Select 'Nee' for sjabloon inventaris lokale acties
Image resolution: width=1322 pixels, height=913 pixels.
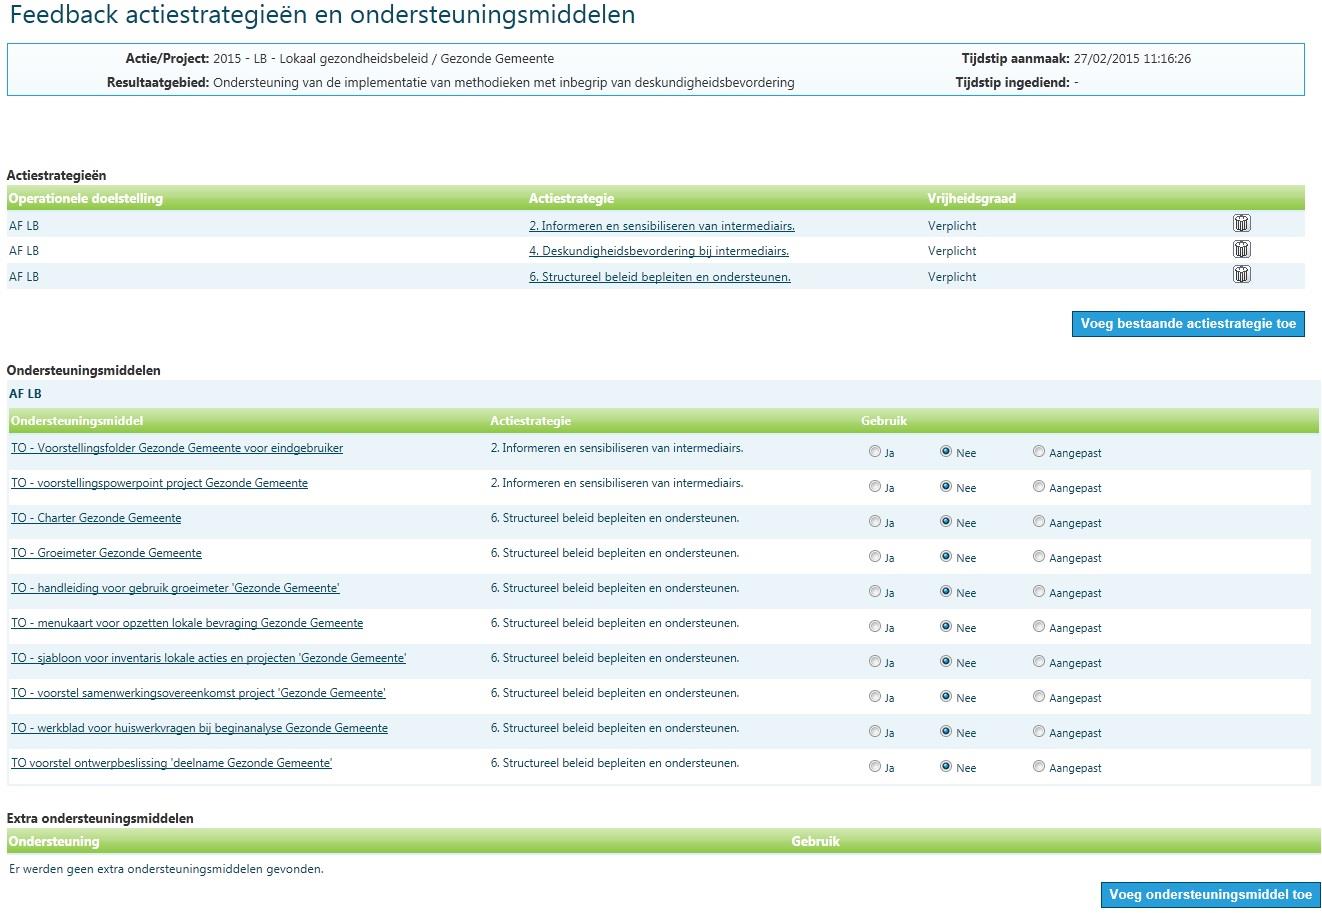pos(946,662)
